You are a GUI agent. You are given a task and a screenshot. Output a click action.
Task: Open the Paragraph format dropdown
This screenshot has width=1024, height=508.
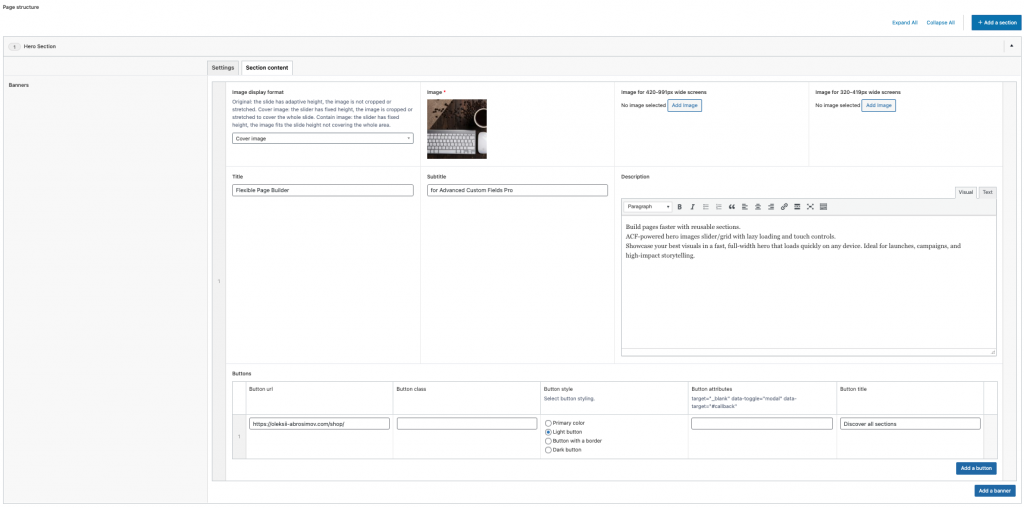coord(648,207)
